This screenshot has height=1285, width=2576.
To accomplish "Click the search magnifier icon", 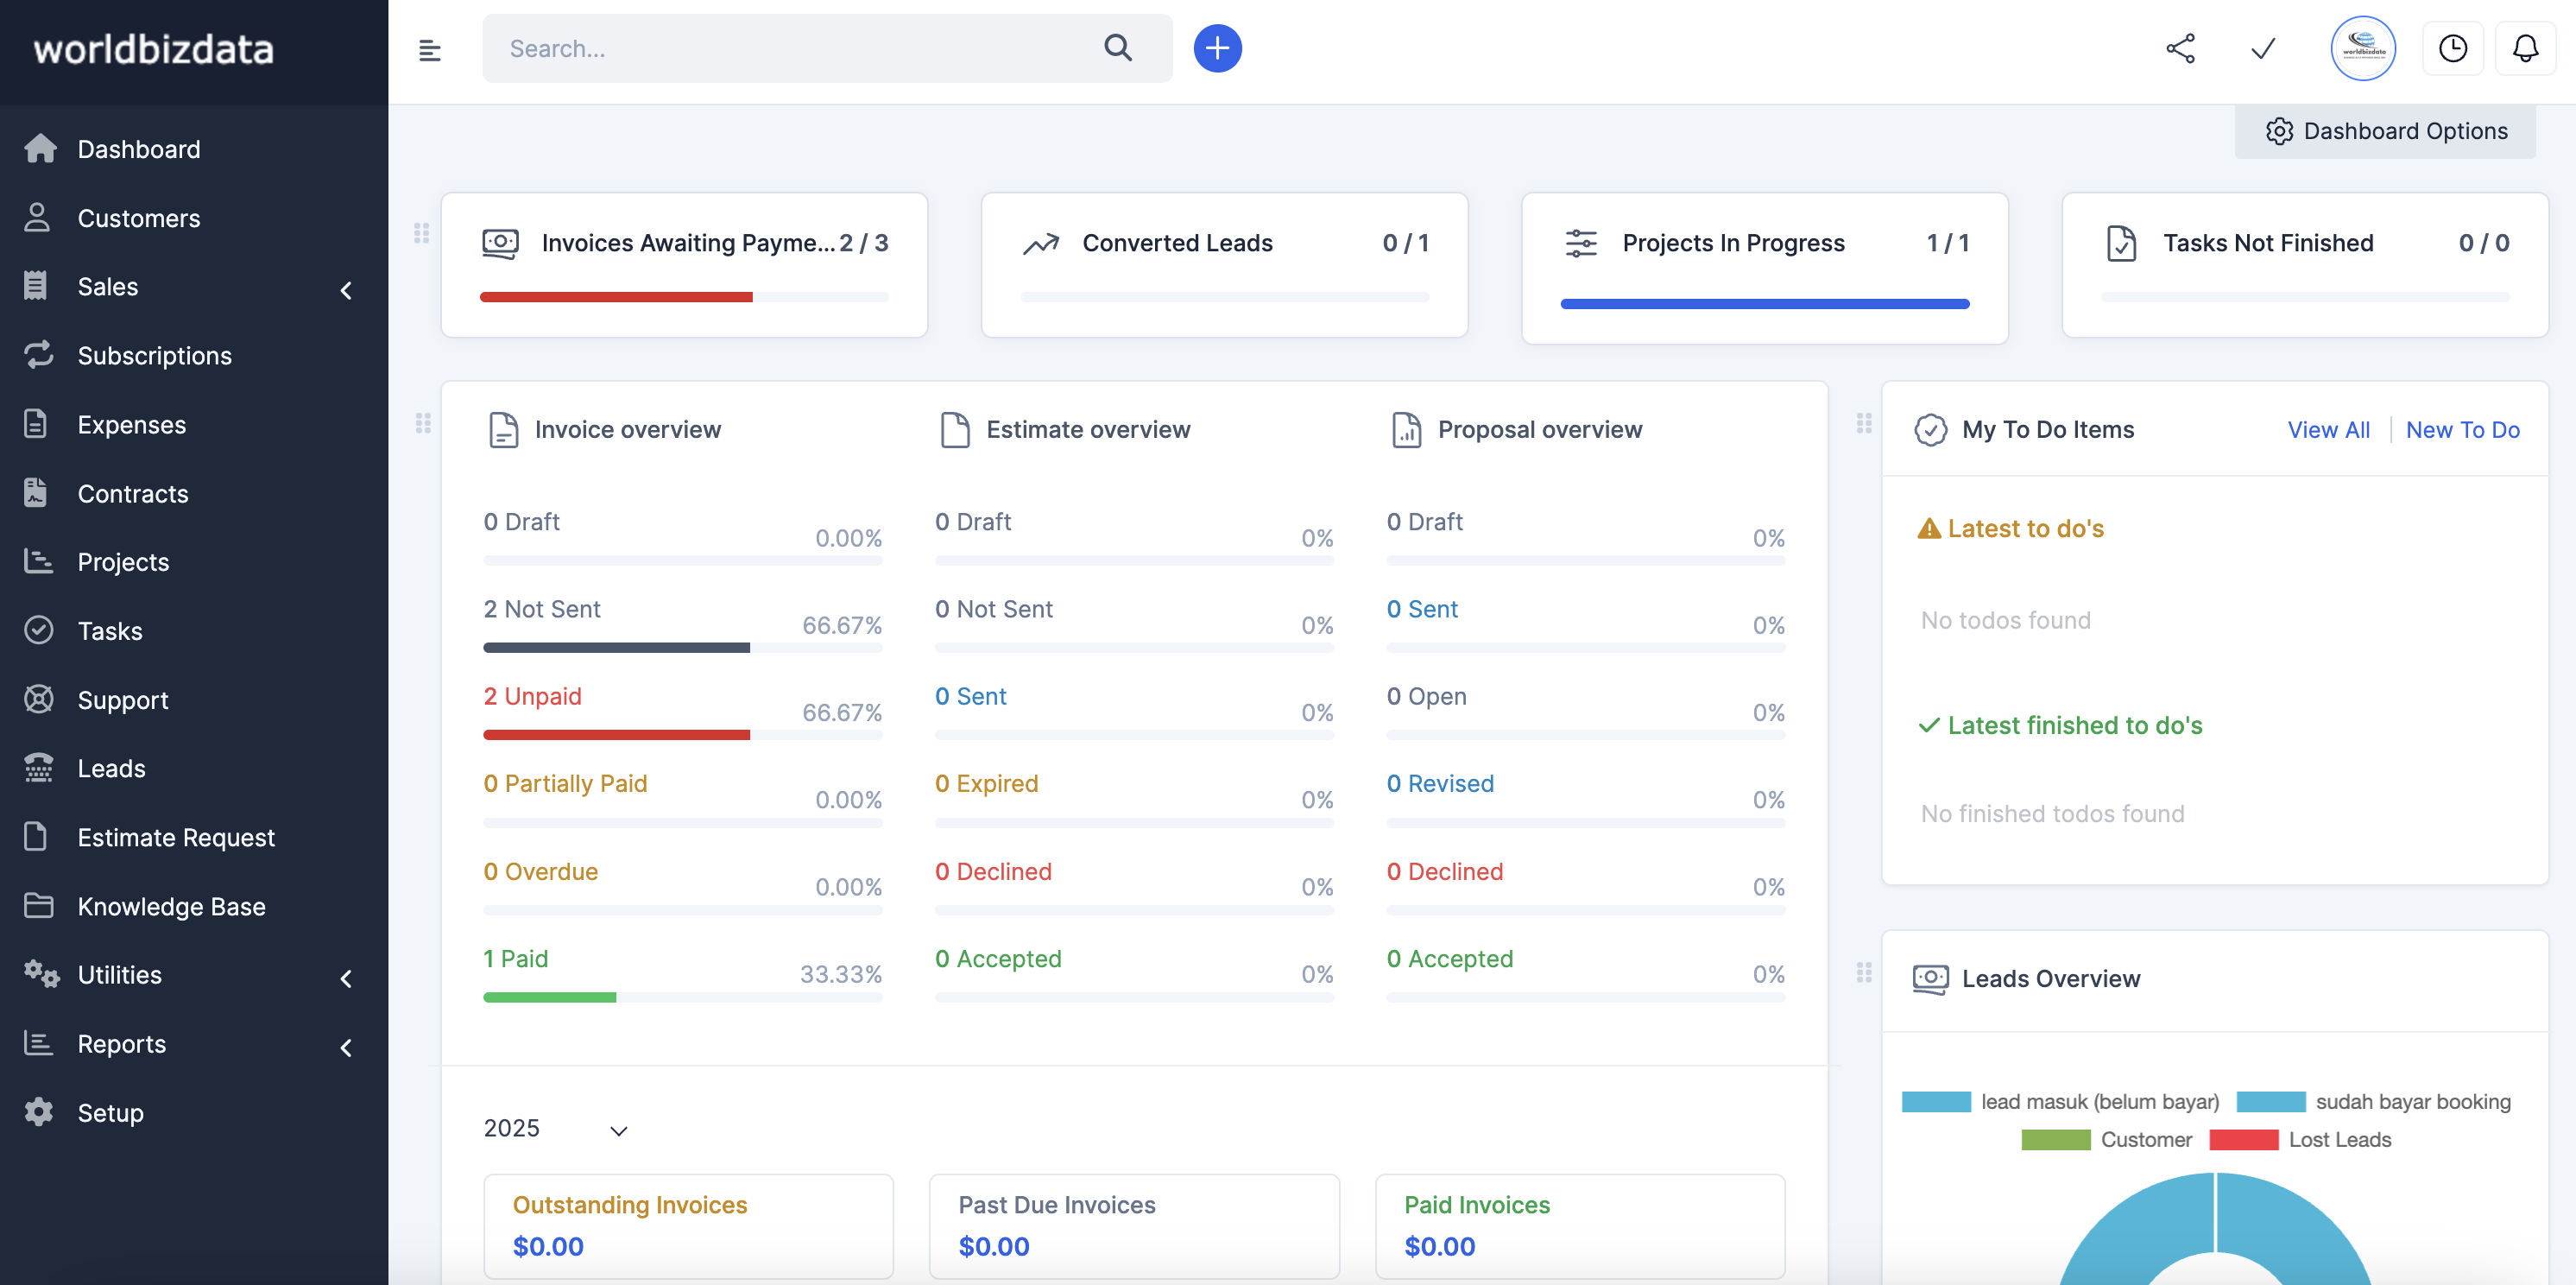I will pos(1118,48).
